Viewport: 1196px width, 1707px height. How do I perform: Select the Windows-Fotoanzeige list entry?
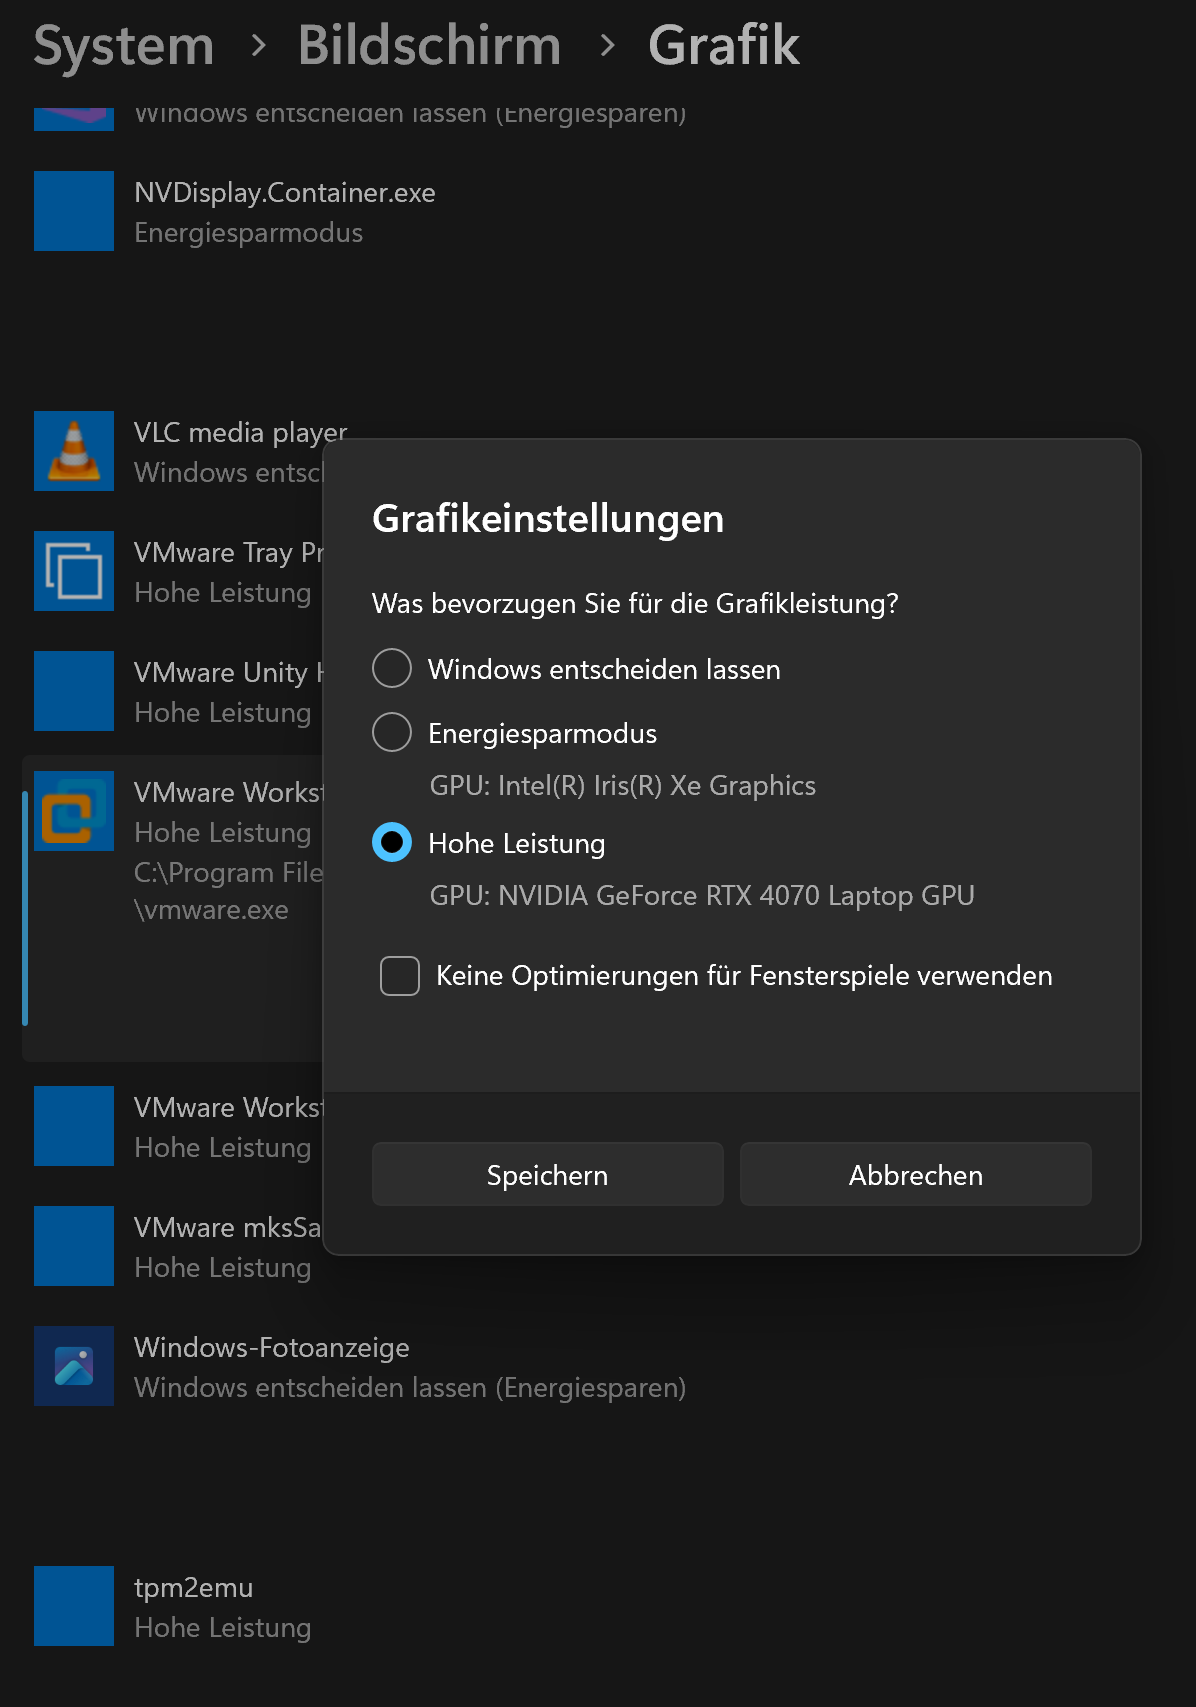(x=598, y=1366)
